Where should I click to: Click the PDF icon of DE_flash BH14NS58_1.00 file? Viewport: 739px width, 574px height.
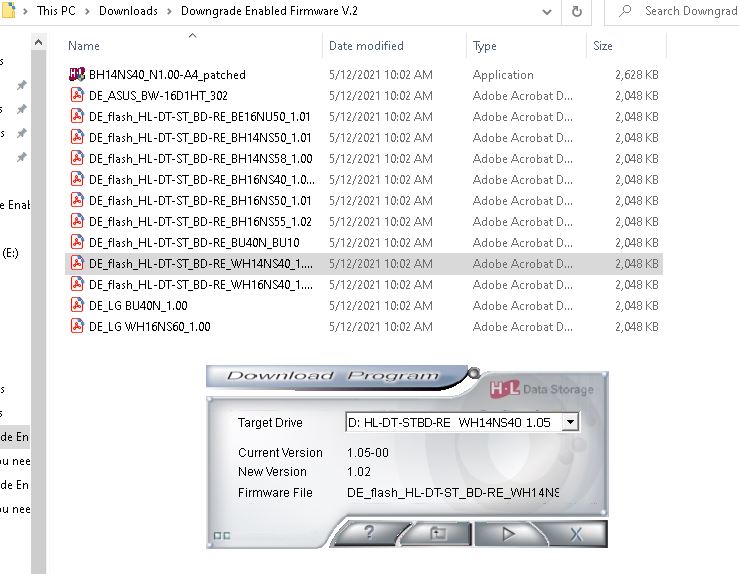coord(77,158)
